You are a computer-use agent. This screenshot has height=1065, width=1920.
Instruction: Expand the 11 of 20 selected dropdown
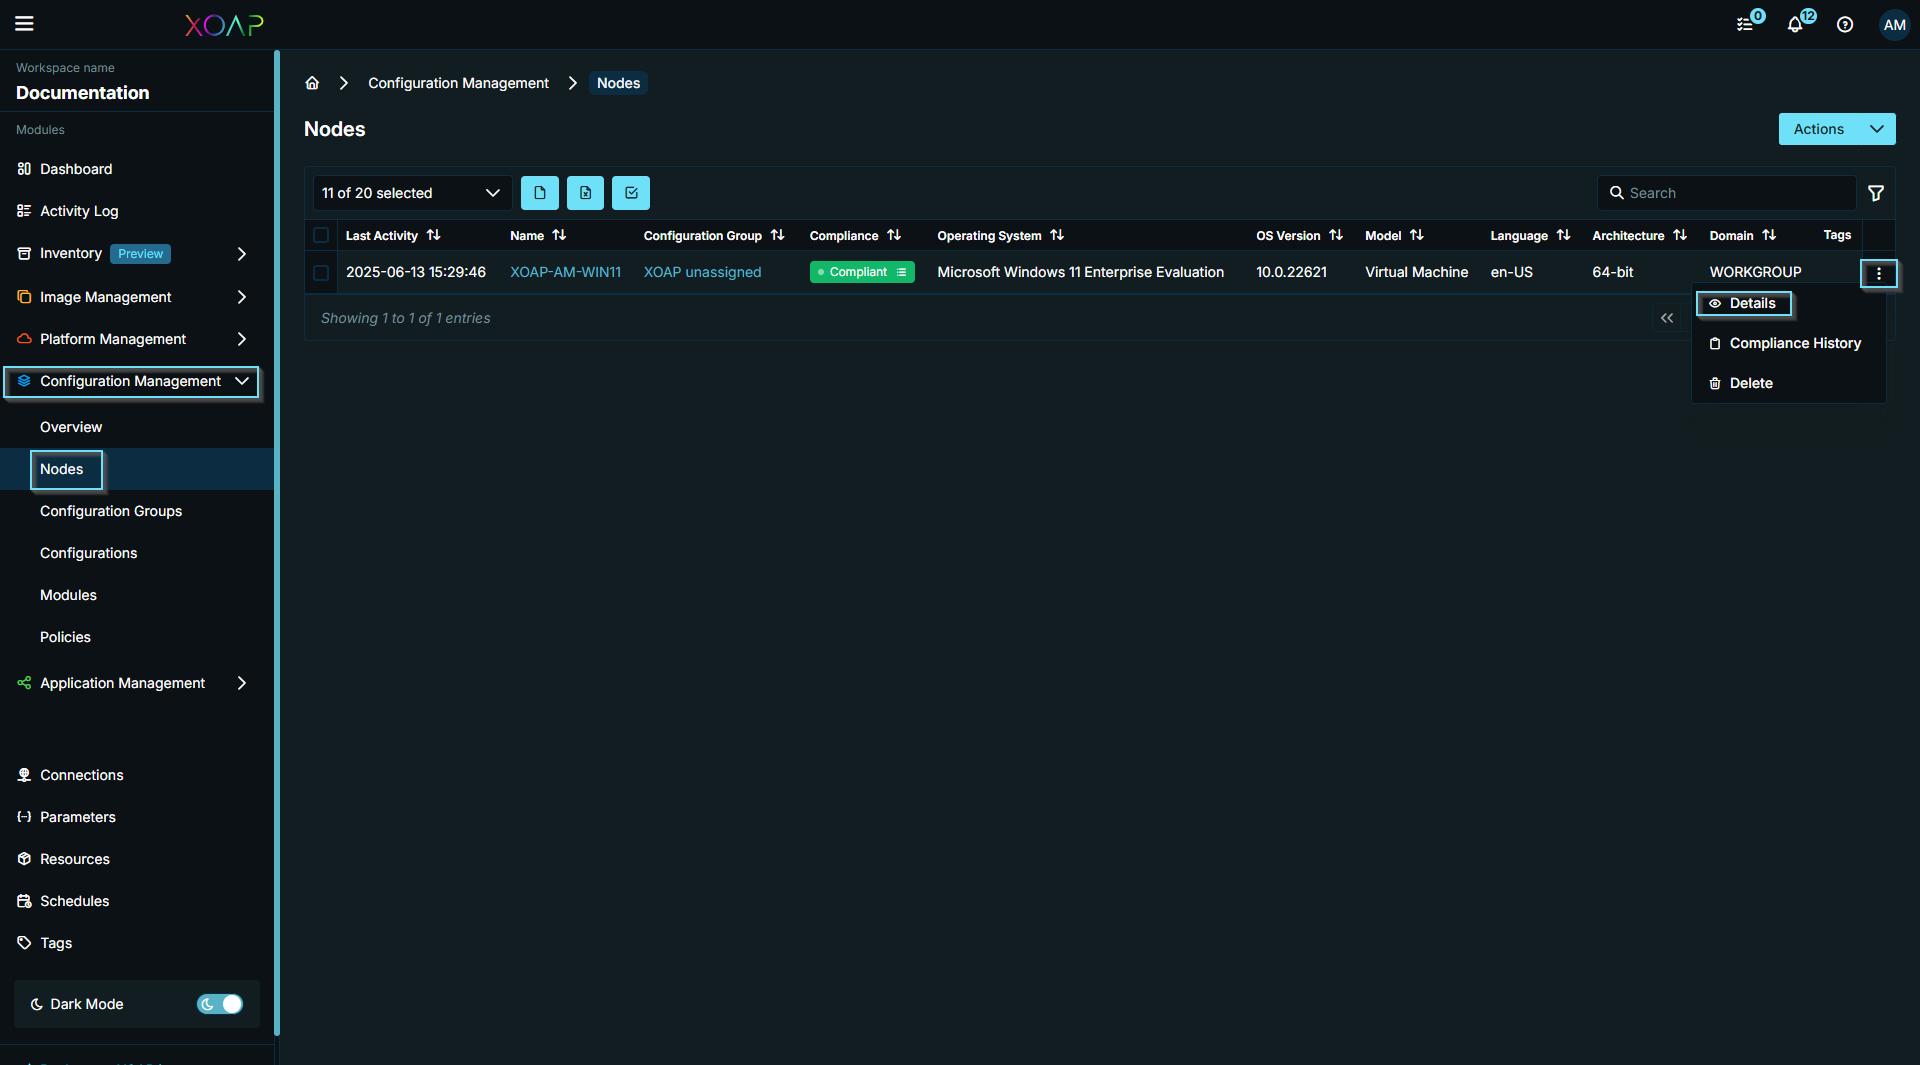coord(411,192)
